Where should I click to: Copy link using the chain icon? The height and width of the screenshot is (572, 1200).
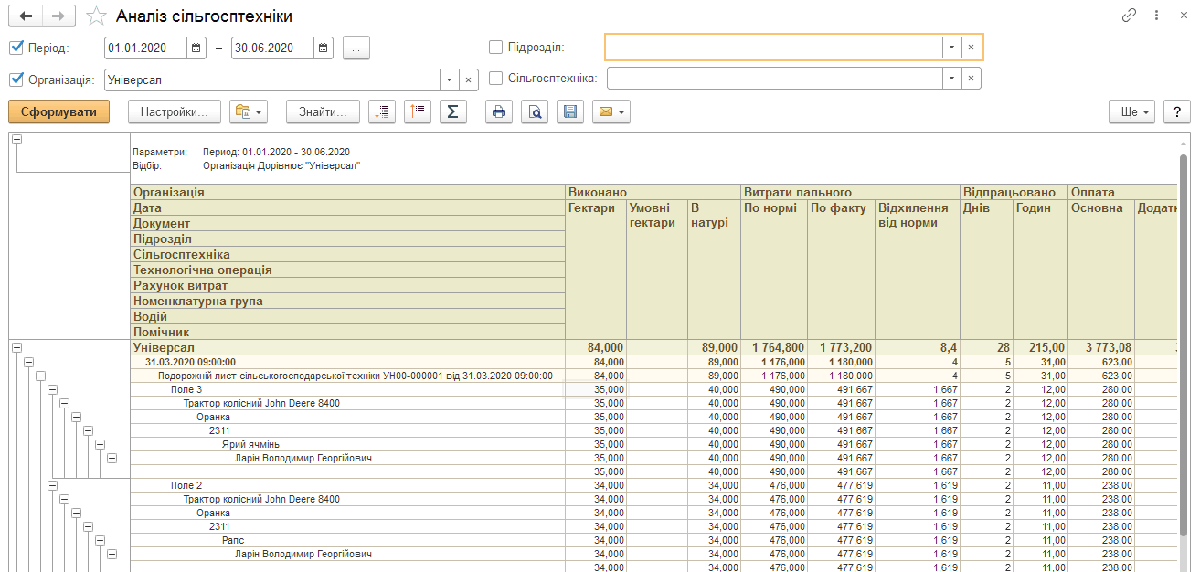[1130, 16]
